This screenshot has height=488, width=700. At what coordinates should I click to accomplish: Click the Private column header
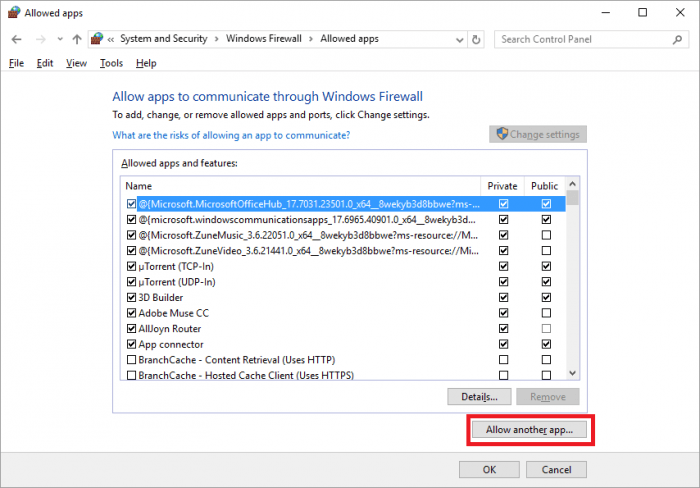pyautogui.click(x=502, y=186)
